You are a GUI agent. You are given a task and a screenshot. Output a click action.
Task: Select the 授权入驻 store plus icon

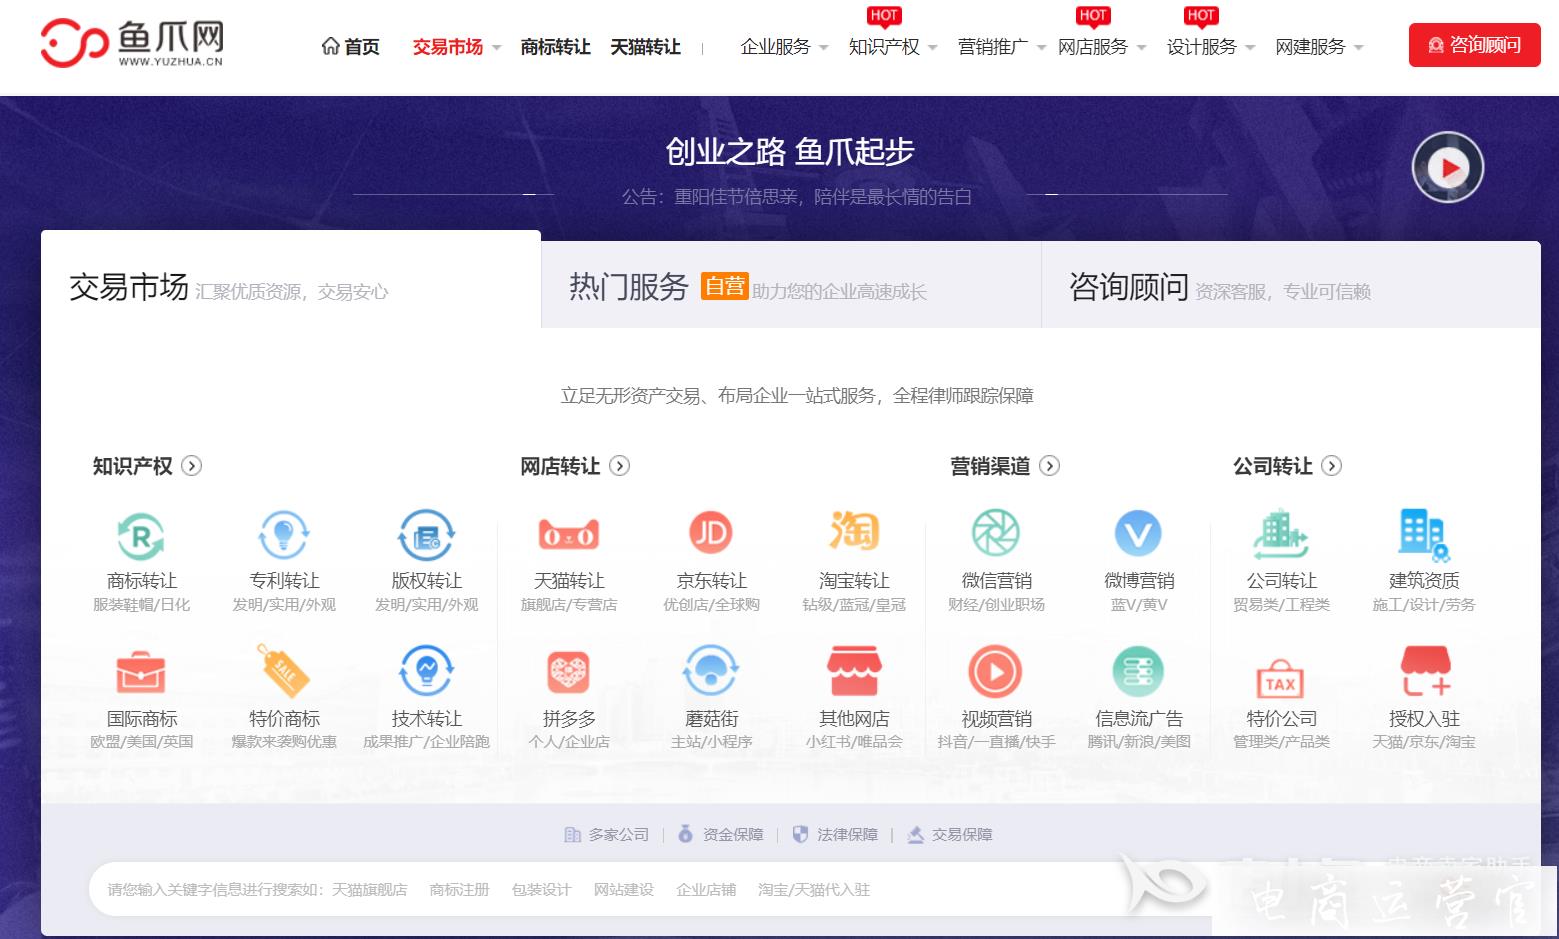click(x=1425, y=671)
